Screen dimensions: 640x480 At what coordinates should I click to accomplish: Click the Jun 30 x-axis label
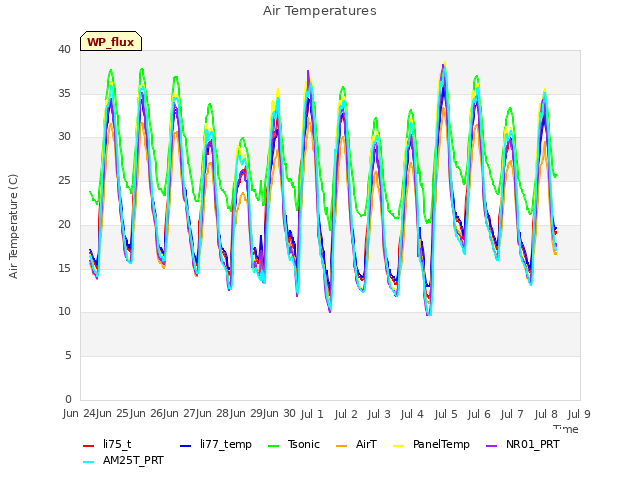click(280, 413)
